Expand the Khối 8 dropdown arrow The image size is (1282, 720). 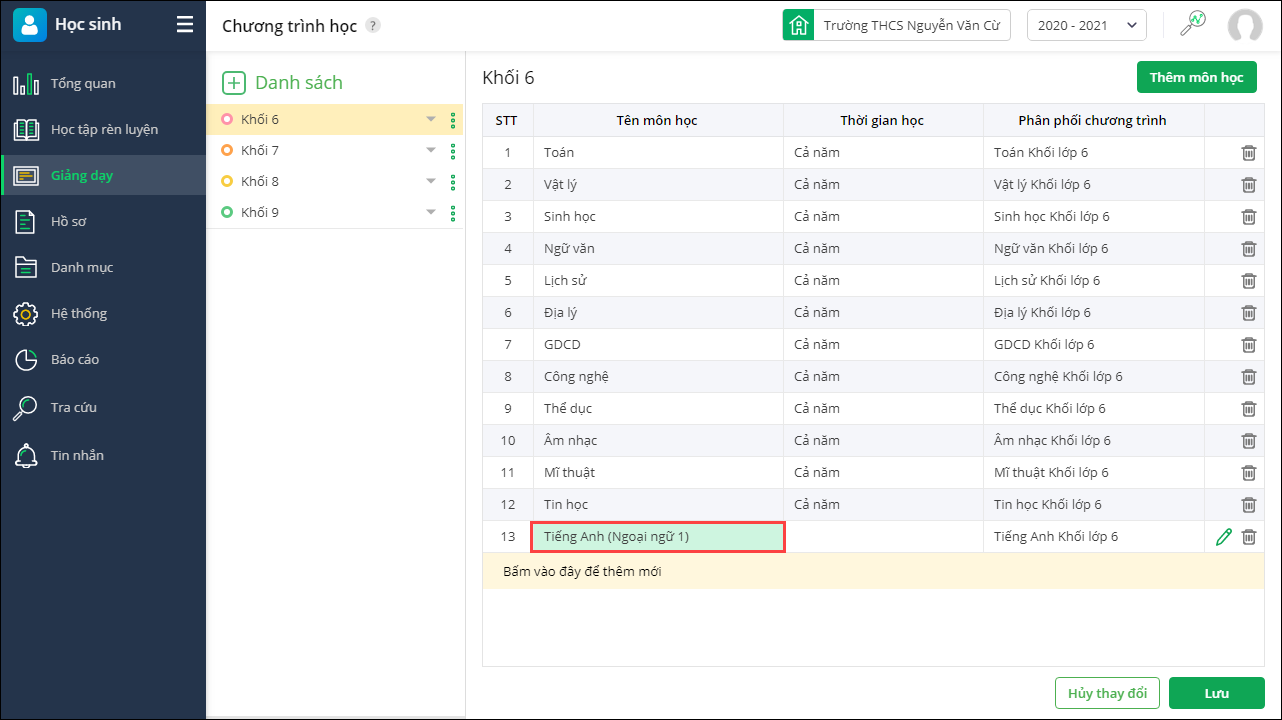(x=431, y=181)
